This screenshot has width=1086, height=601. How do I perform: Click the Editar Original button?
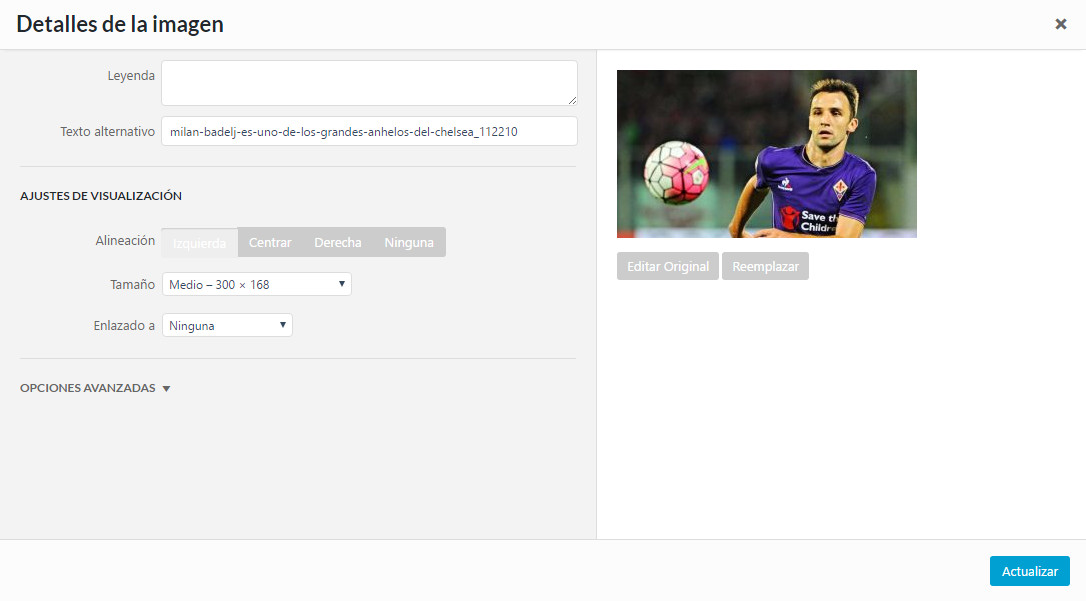[667, 266]
